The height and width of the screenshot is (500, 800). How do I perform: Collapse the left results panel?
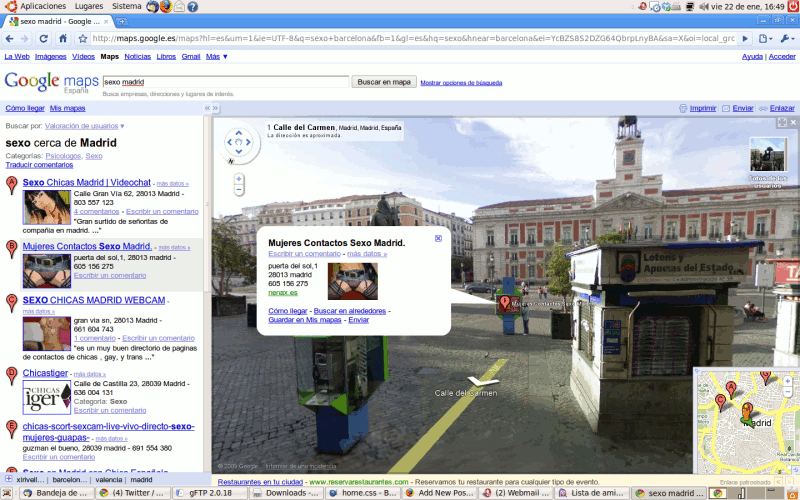[209, 108]
